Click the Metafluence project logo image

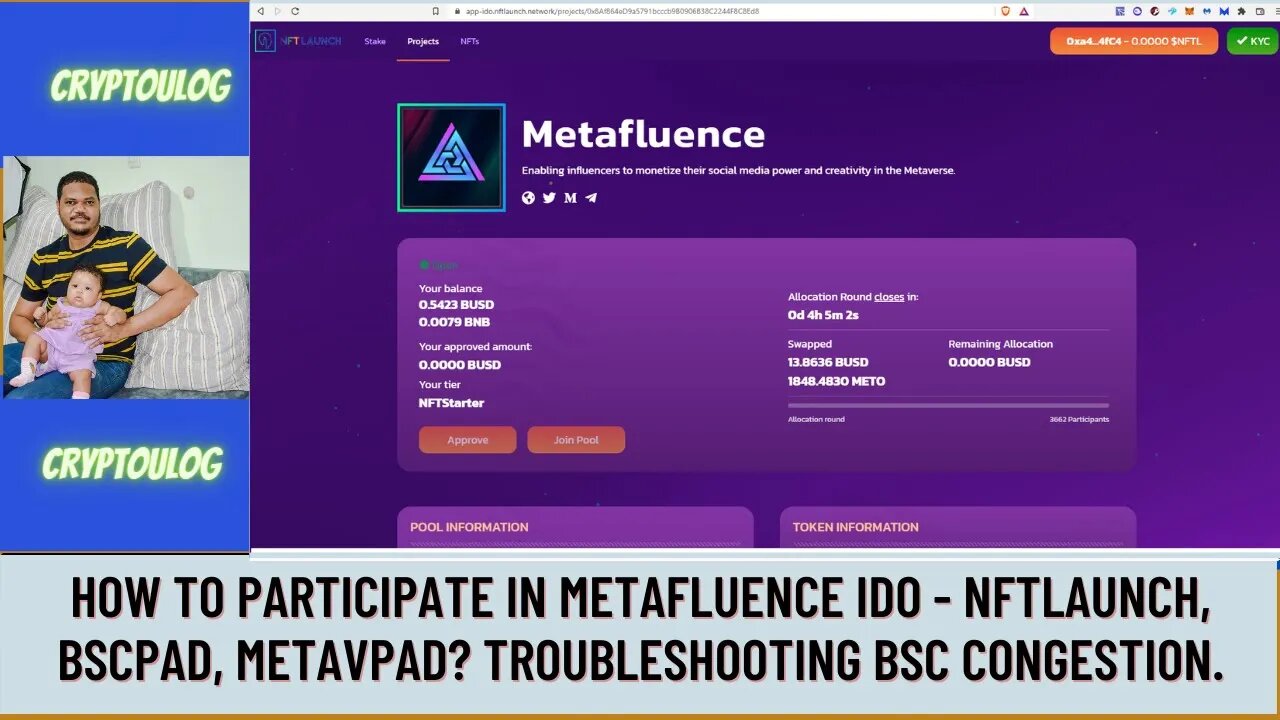coord(451,157)
